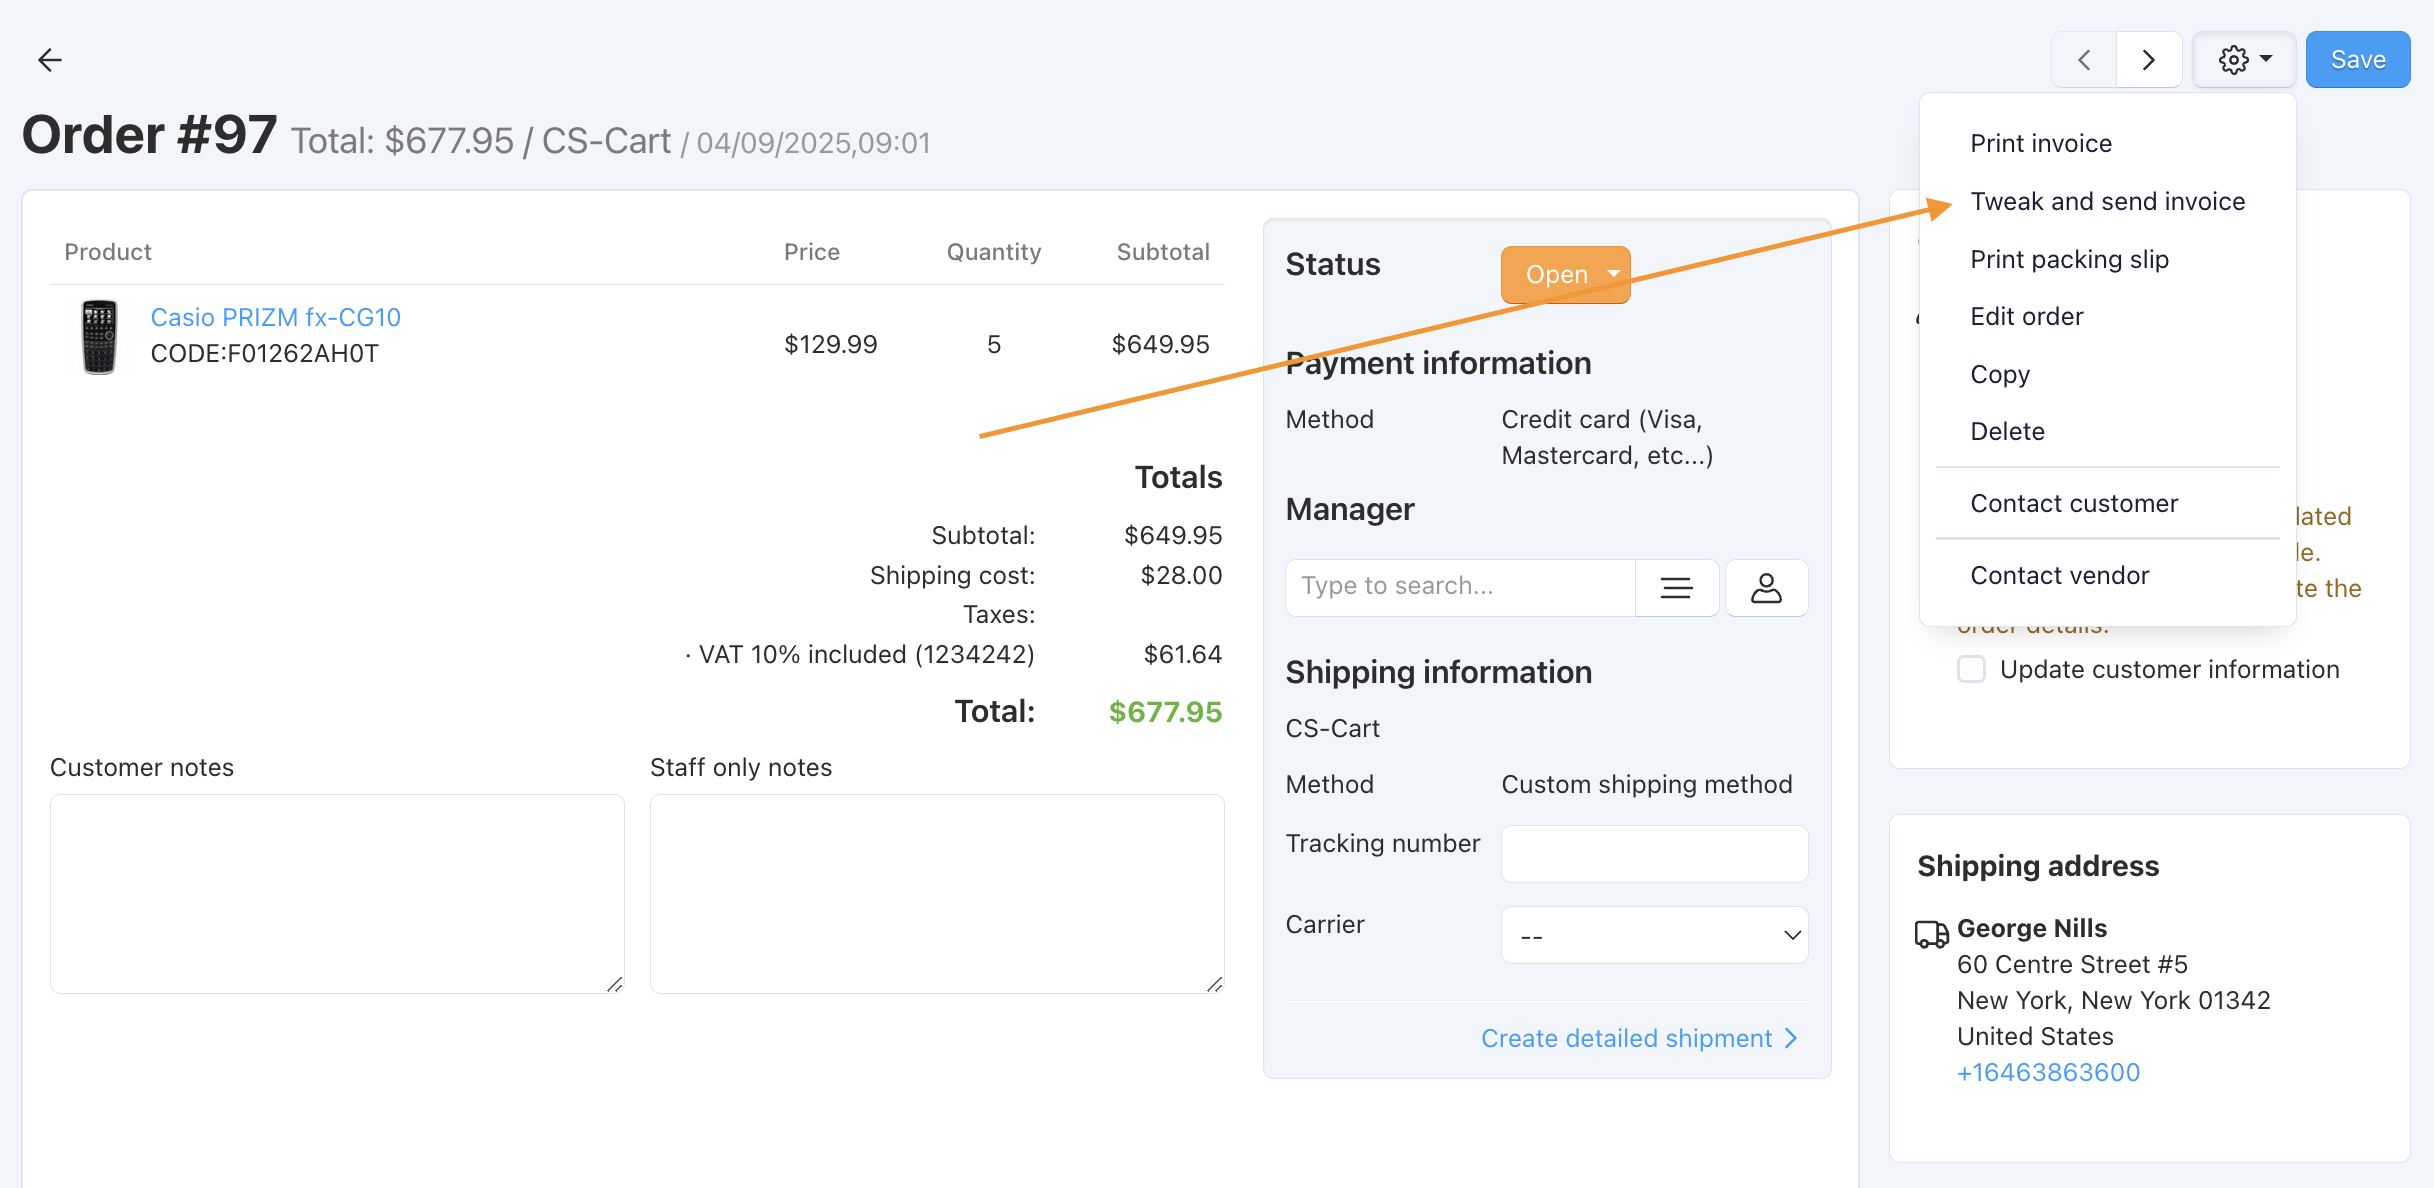
Task: Click the product code CODE:F01262AH0T
Action: click(265, 353)
